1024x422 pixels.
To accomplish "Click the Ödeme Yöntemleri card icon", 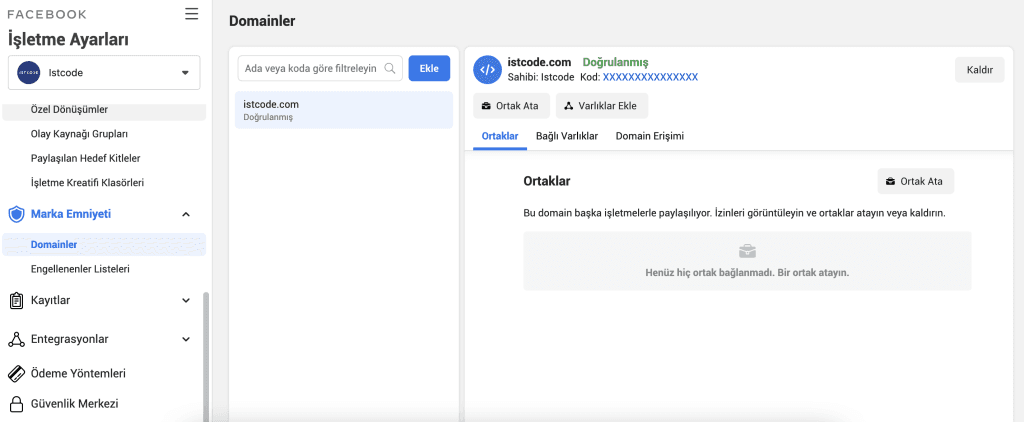I will [x=16, y=373].
